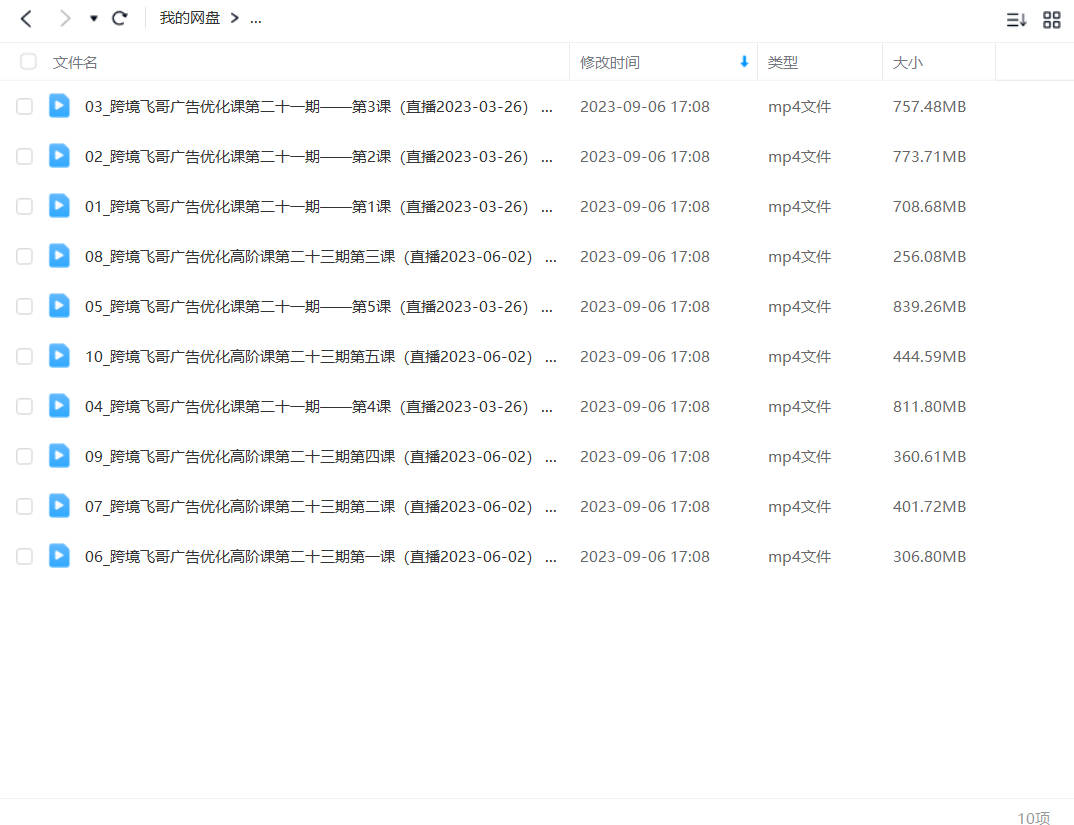
Task: Tick the select-all checkbox in header
Action: click(x=28, y=62)
